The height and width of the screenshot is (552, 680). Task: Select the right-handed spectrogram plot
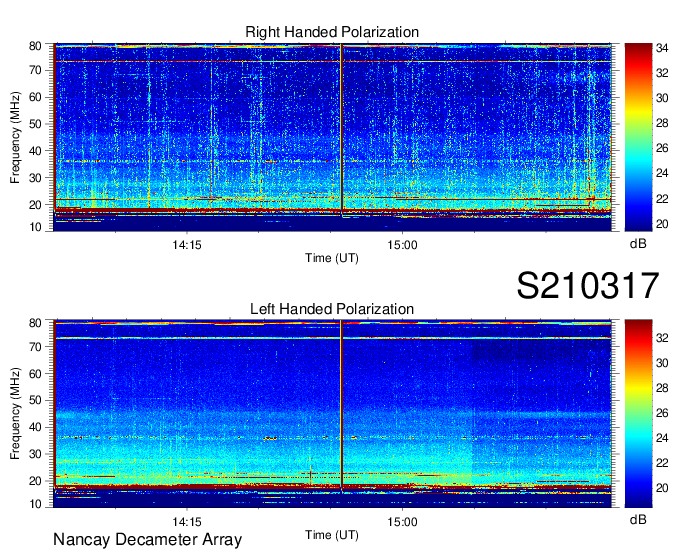pos(332,137)
